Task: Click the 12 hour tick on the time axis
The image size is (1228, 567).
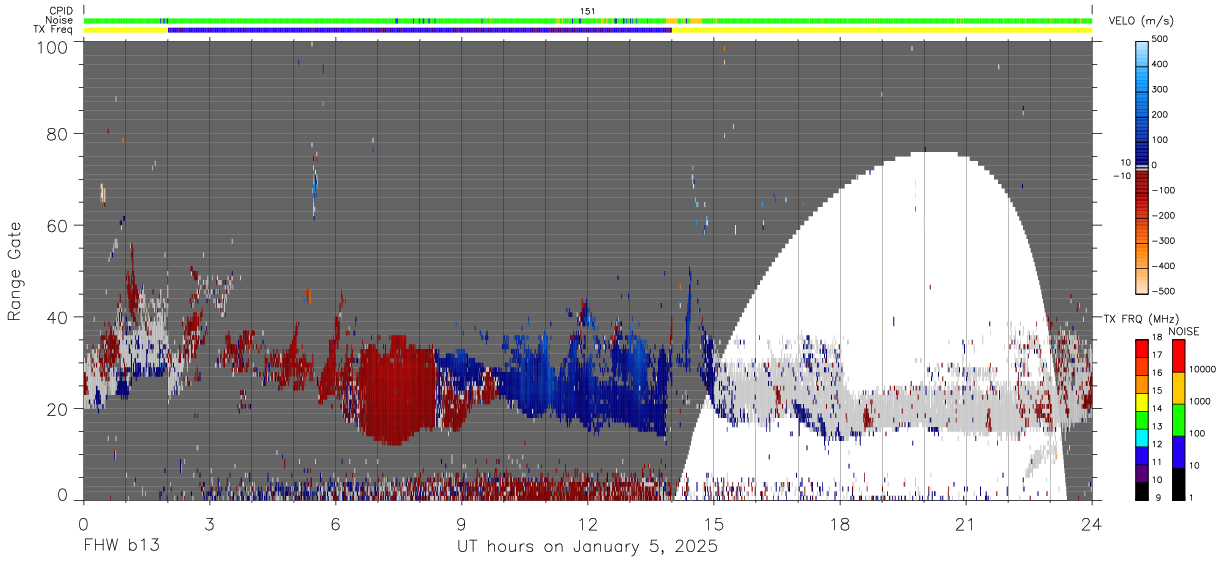Action: (x=587, y=523)
